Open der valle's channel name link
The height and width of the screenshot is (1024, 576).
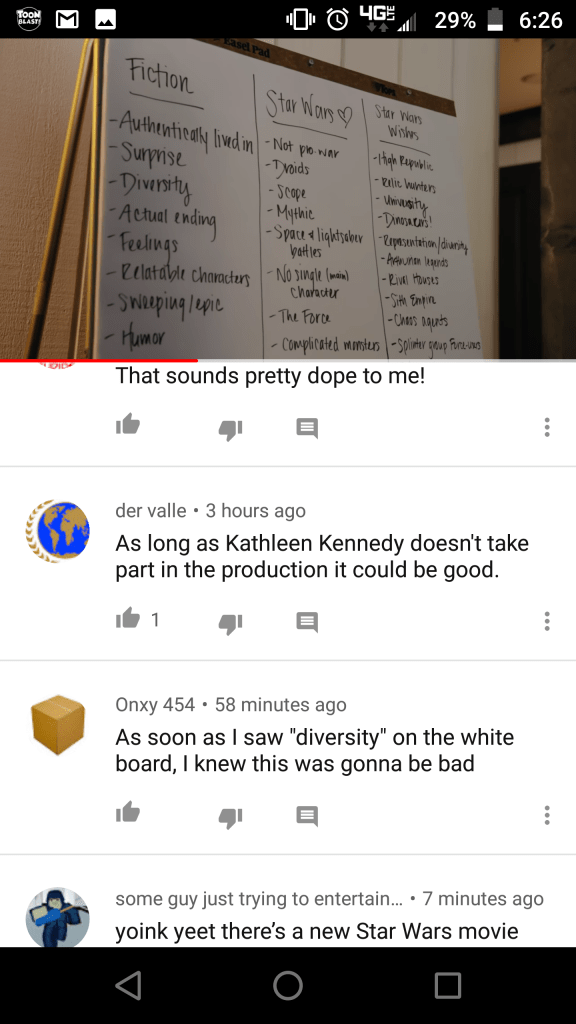(x=151, y=510)
